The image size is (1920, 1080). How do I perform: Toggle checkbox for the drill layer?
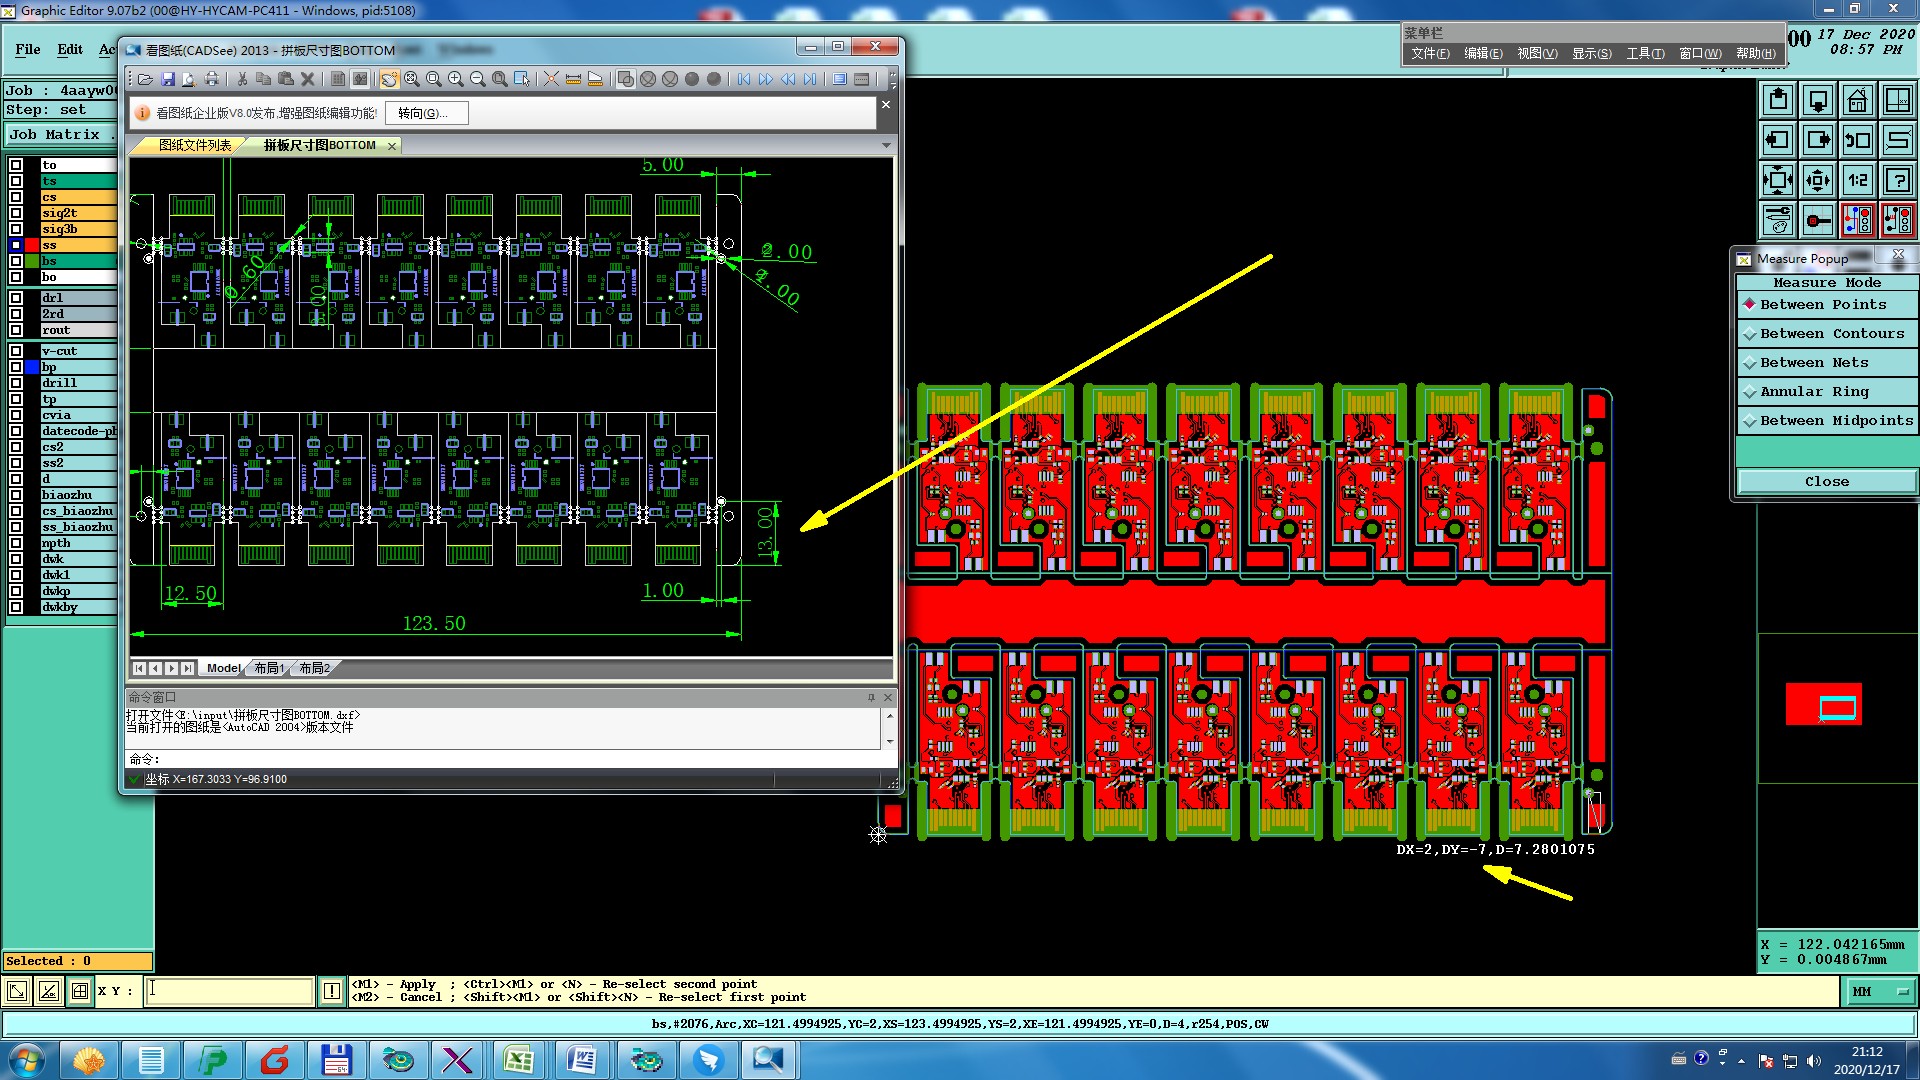(16, 383)
